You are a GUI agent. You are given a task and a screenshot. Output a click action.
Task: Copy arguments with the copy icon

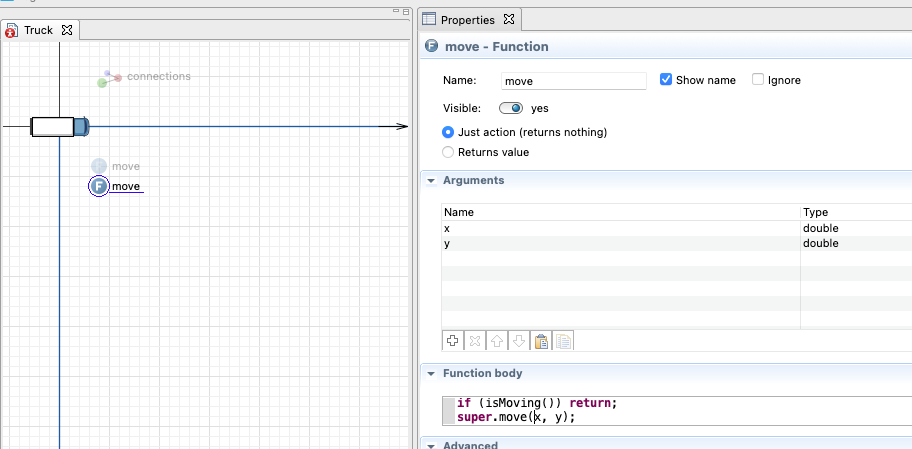click(563, 341)
